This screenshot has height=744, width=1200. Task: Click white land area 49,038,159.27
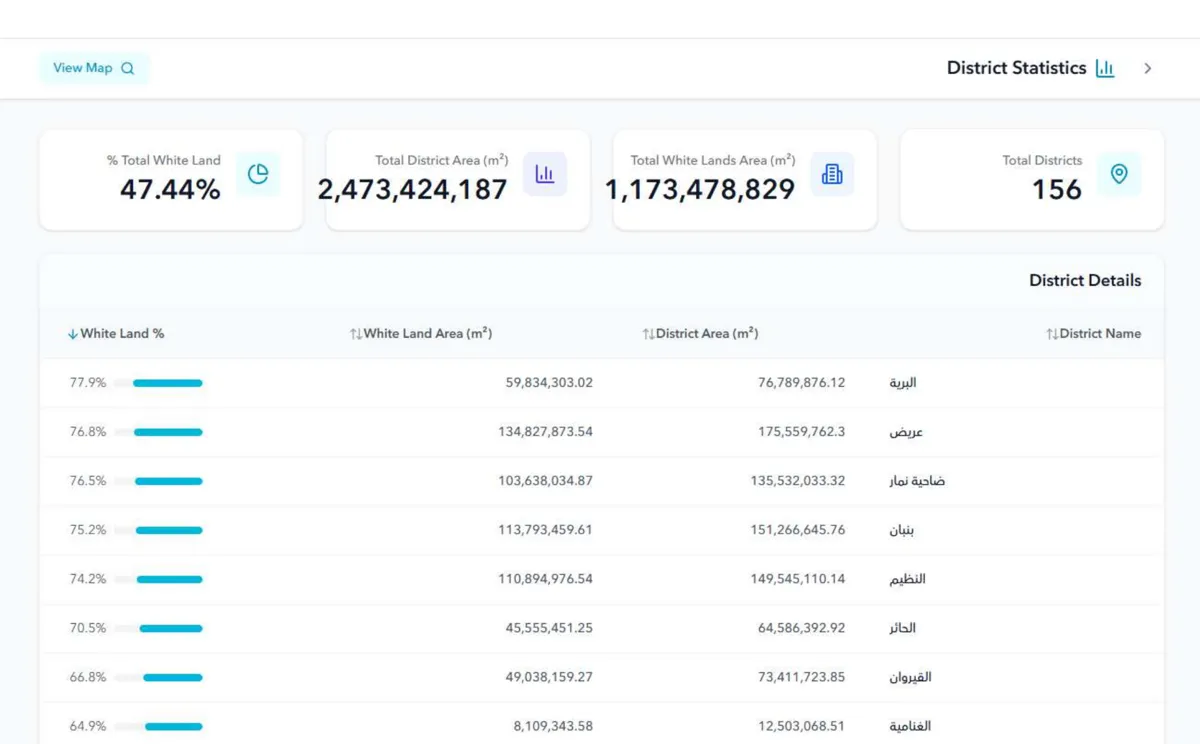click(549, 677)
